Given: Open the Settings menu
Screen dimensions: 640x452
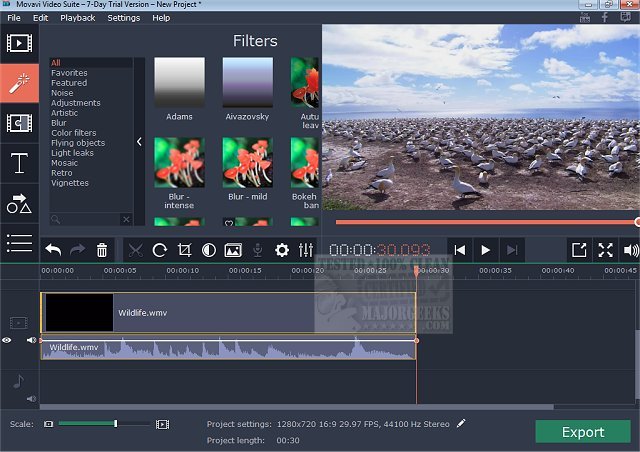Looking at the screenshot, I should point(123,18).
